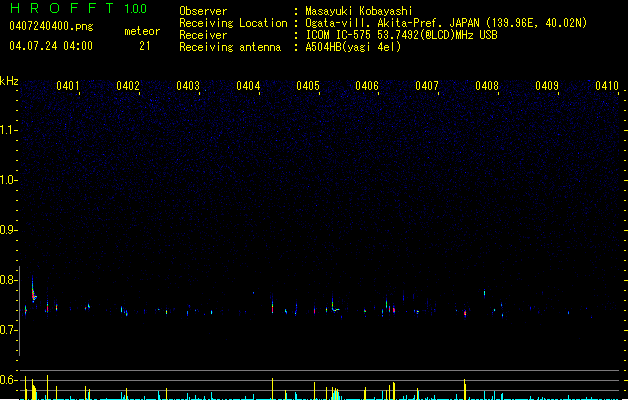
Task: Click the 1.1 frequency axis label
Action: [x=8, y=130]
